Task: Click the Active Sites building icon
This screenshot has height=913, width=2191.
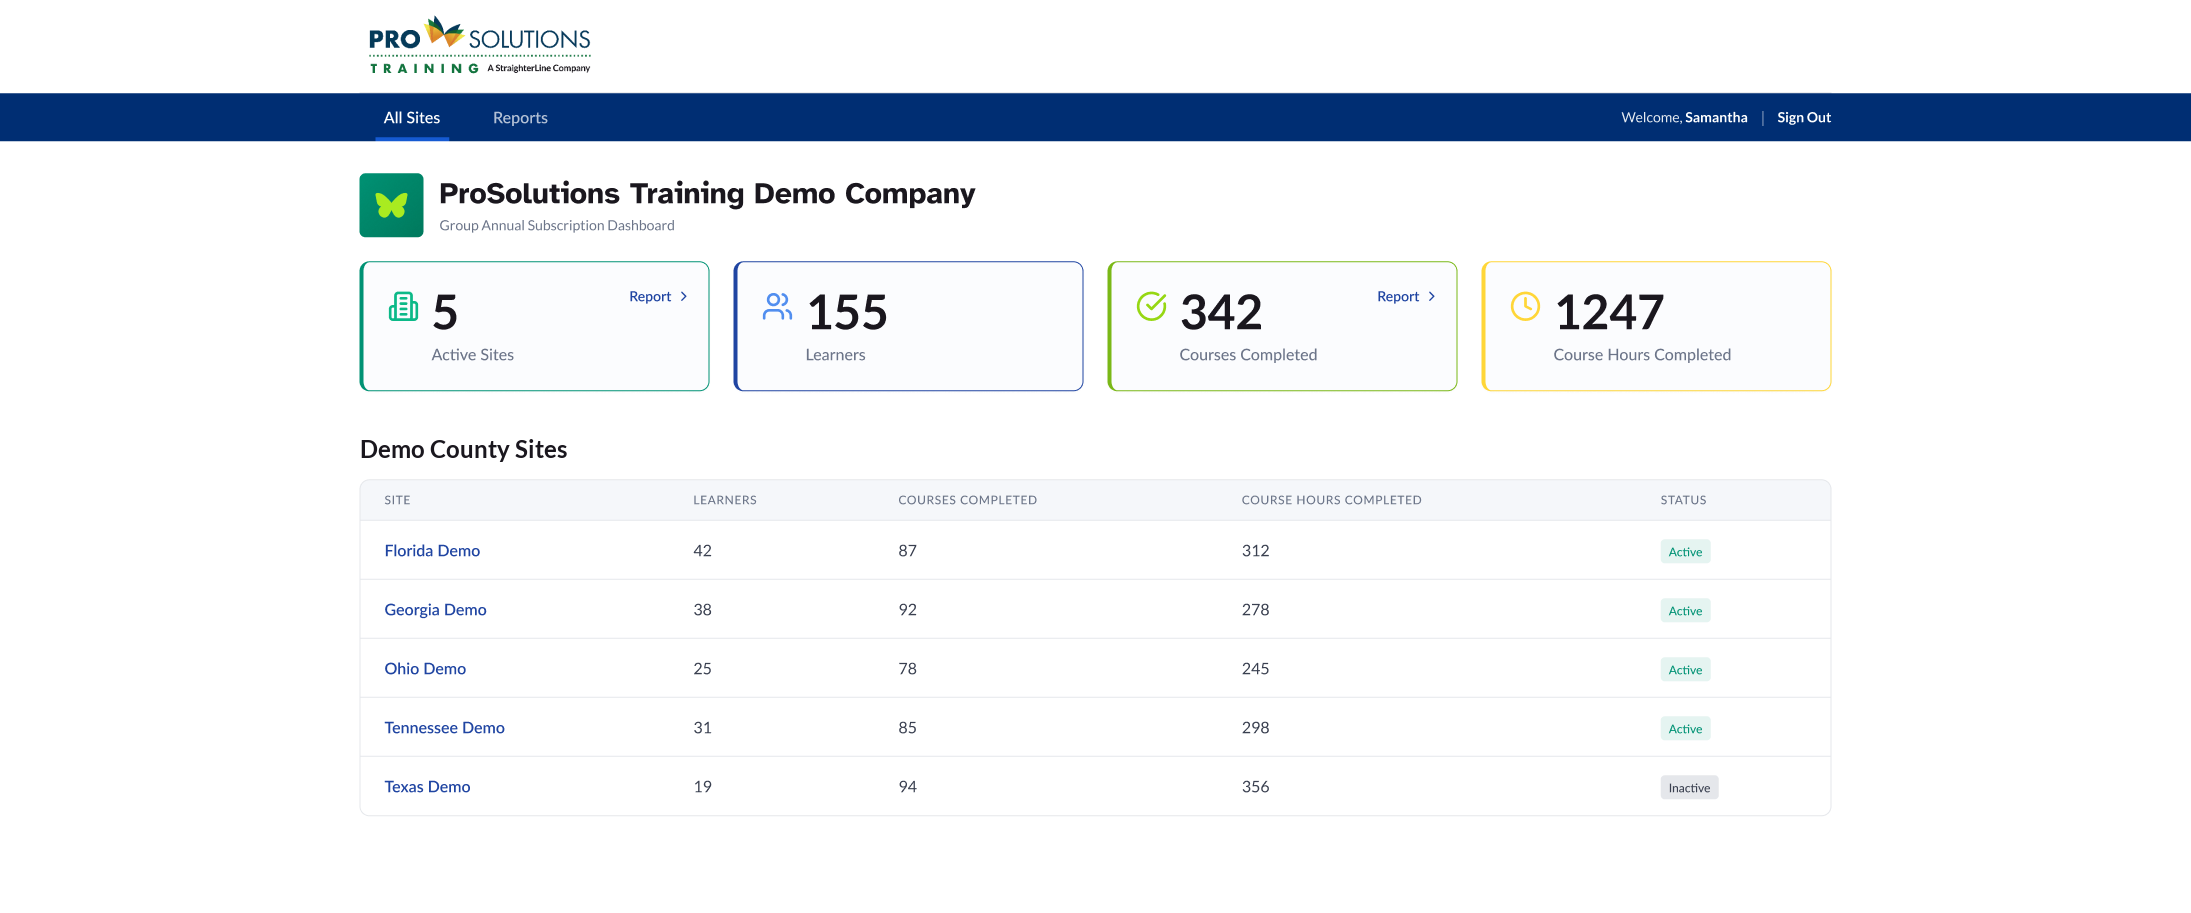Action: pos(403,307)
